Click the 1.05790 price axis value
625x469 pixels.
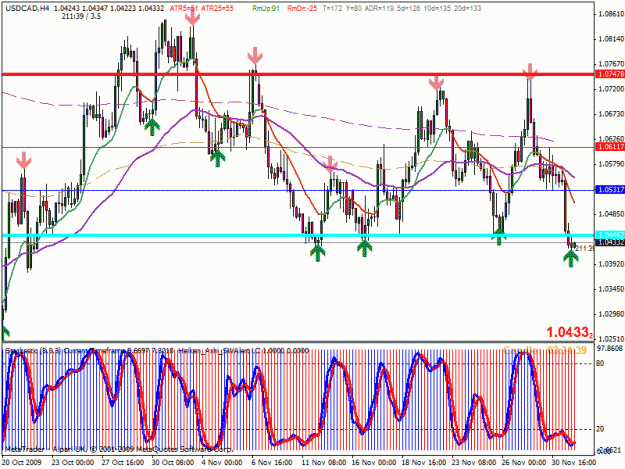[x=611, y=164]
